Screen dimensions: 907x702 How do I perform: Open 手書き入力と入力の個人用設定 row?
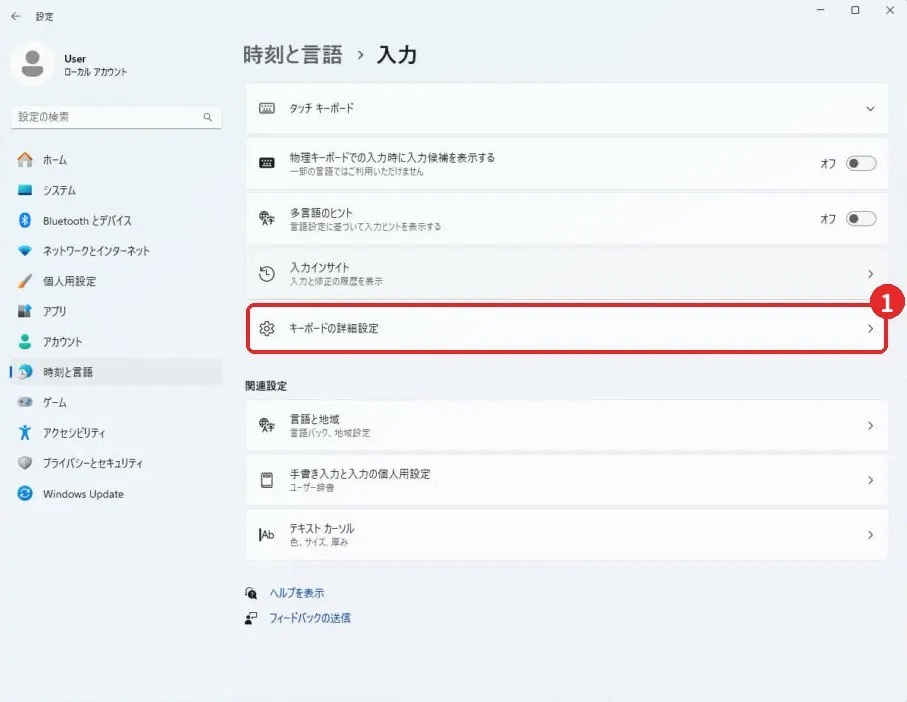click(566, 480)
